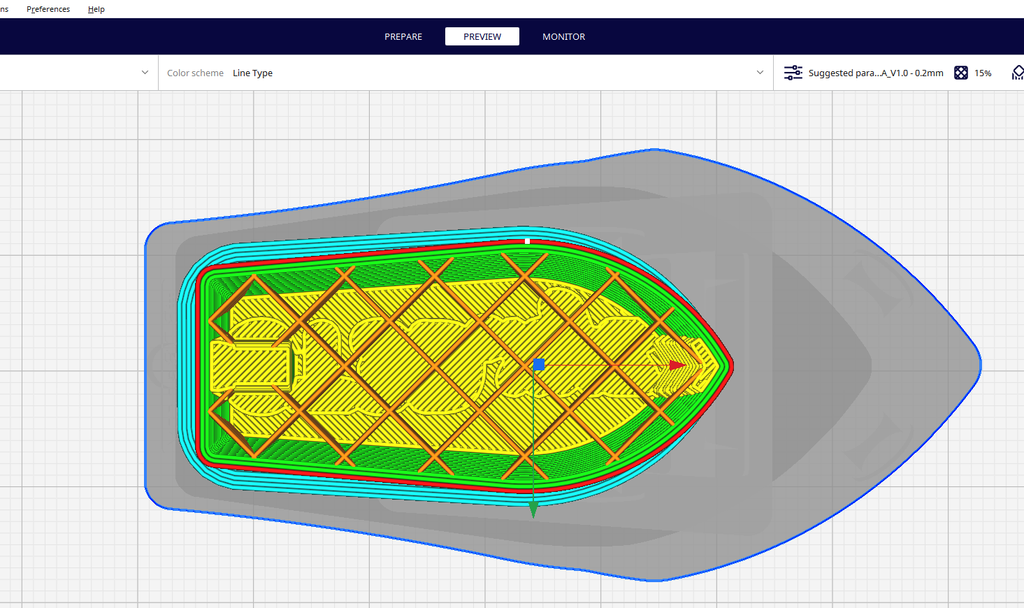The height and width of the screenshot is (608, 1024).
Task: Open the print settings sliders icon
Action: [x=793, y=72]
